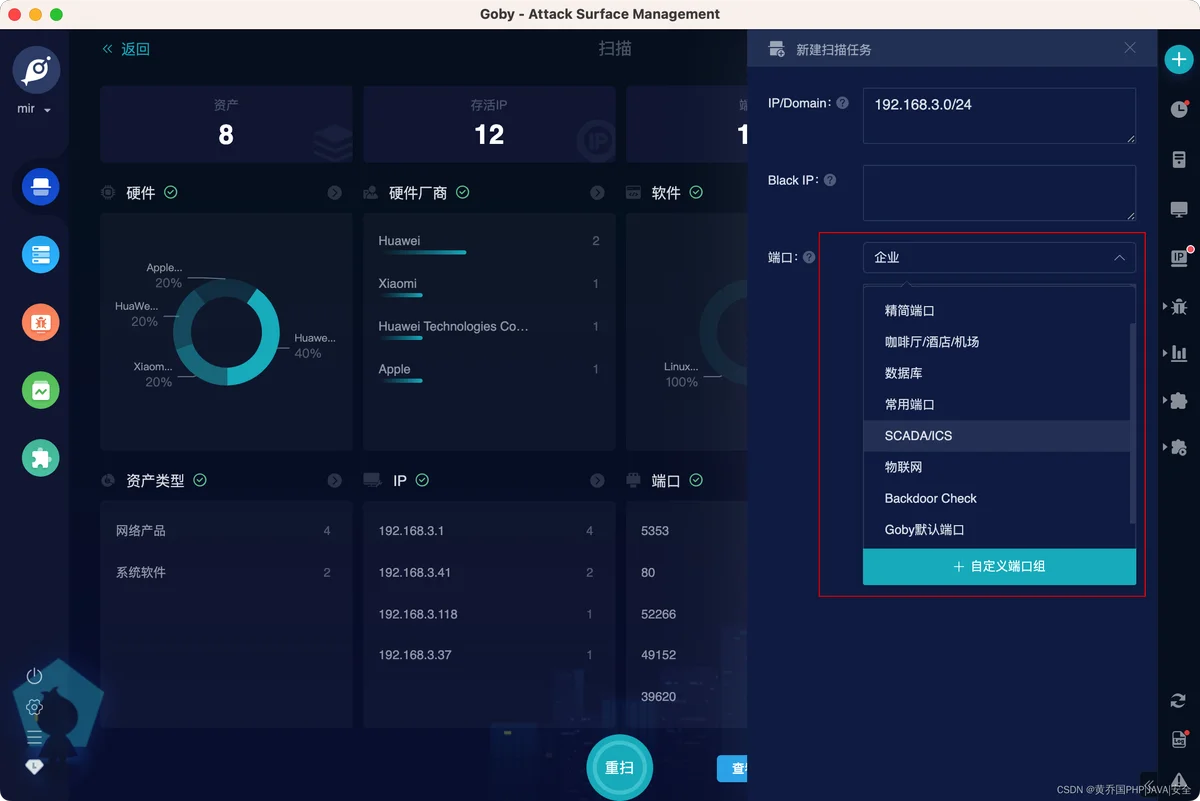This screenshot has width=1200, height=801.
Task: Open task history clock icon in right sidebar
Action: [1179, 110]
